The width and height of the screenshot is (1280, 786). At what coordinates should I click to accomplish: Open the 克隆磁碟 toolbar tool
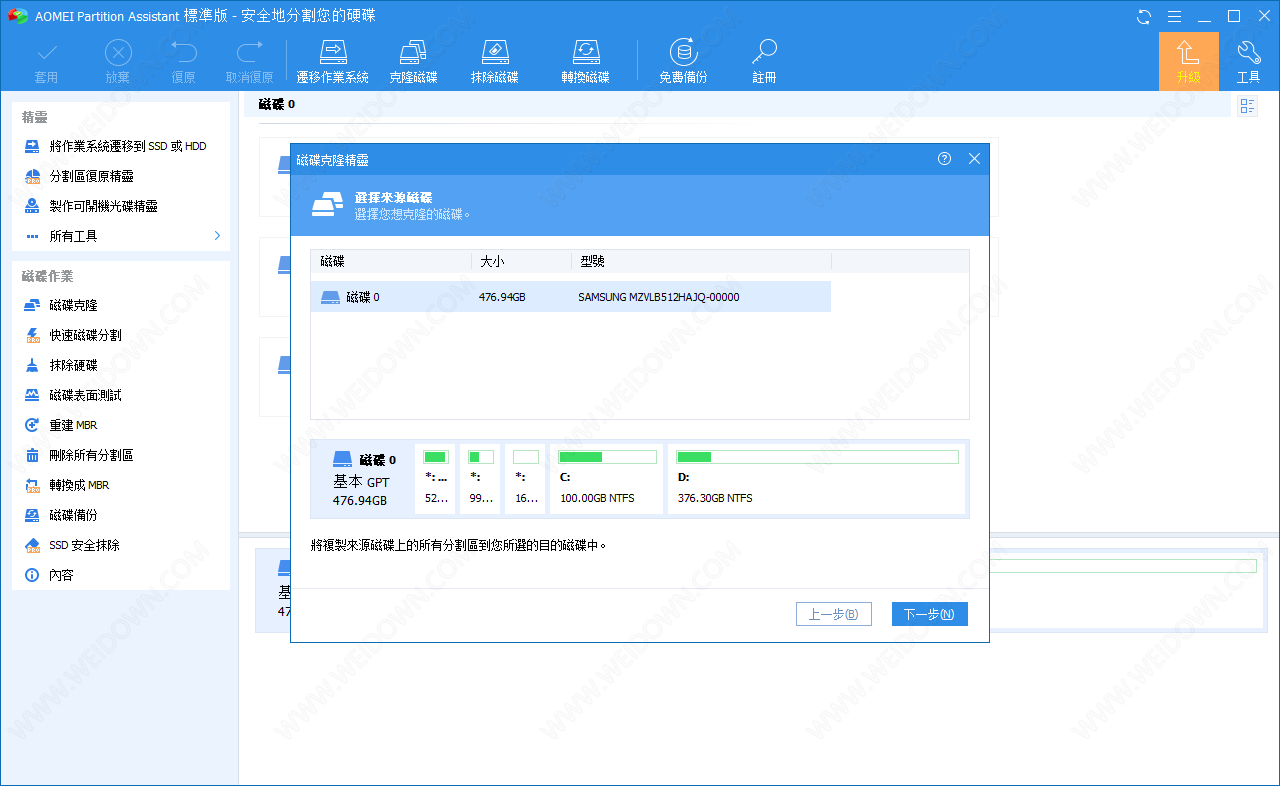click(413, 61)
